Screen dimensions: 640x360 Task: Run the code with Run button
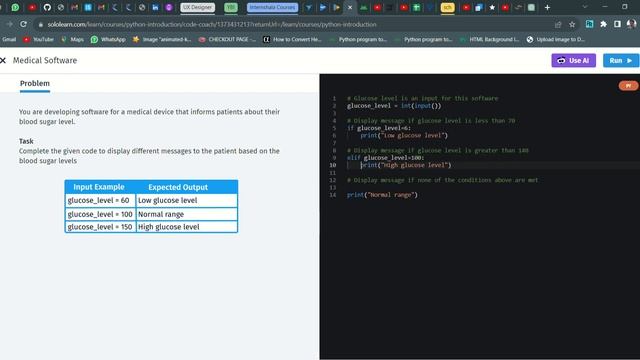click(x=621, y=60)
